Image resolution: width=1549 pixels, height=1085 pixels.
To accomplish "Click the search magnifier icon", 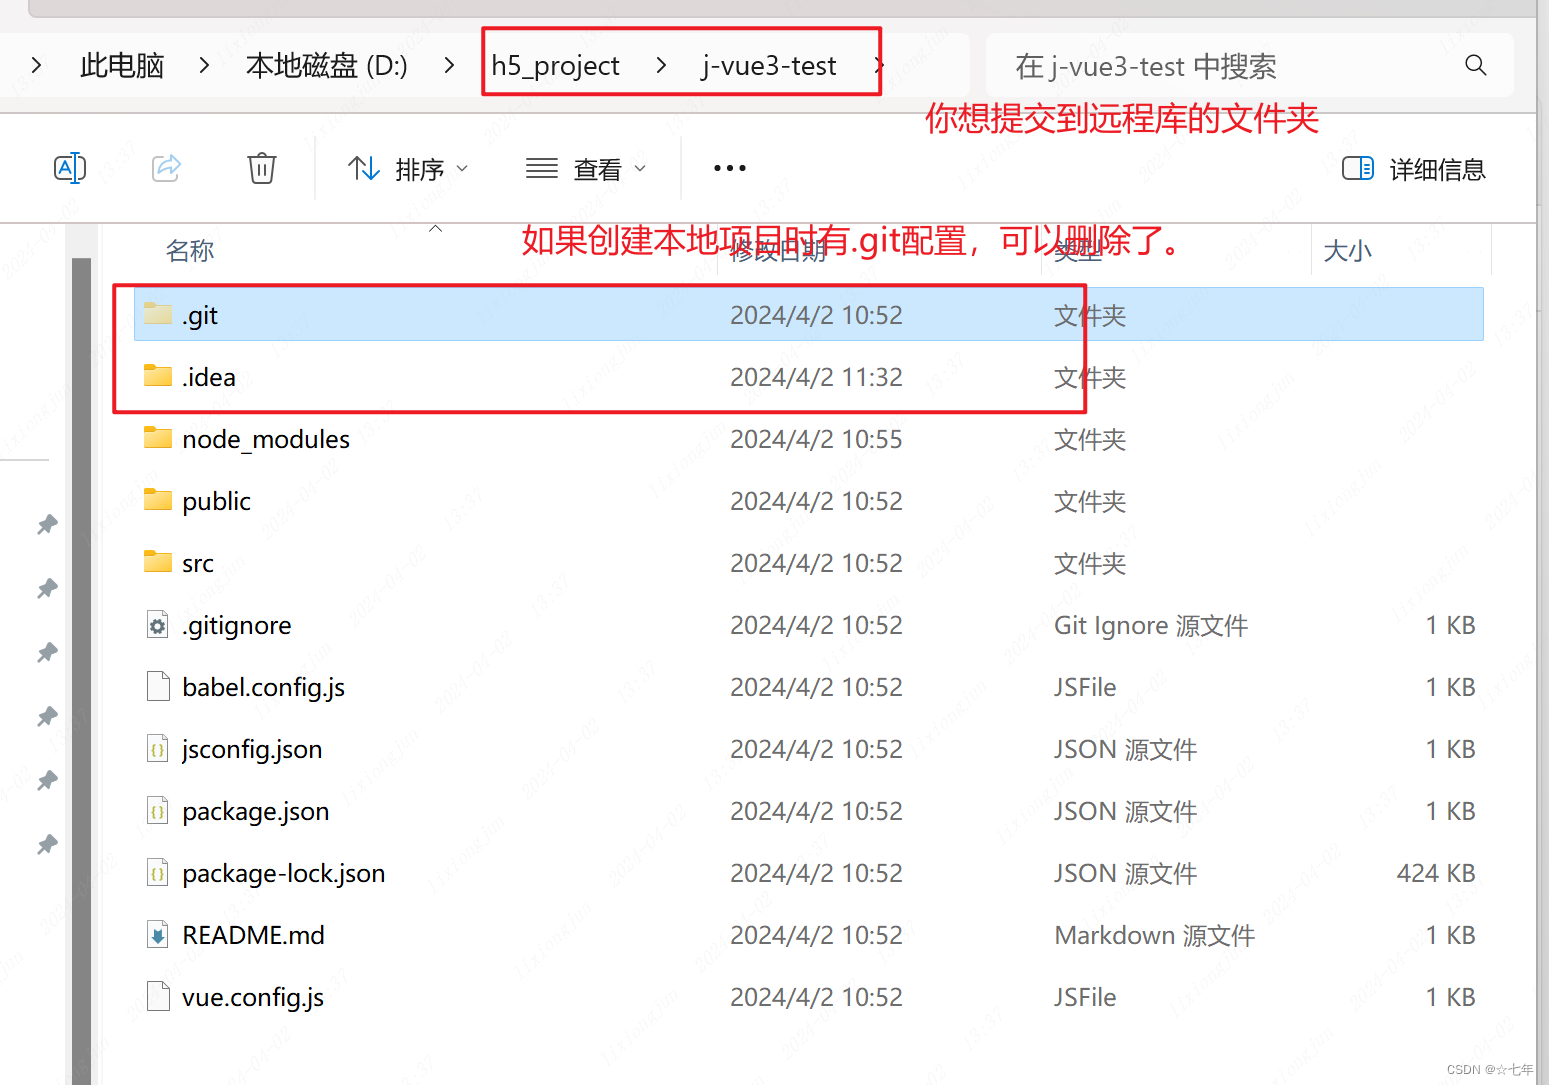I will pyautogui.click(x=1475, y=66).
